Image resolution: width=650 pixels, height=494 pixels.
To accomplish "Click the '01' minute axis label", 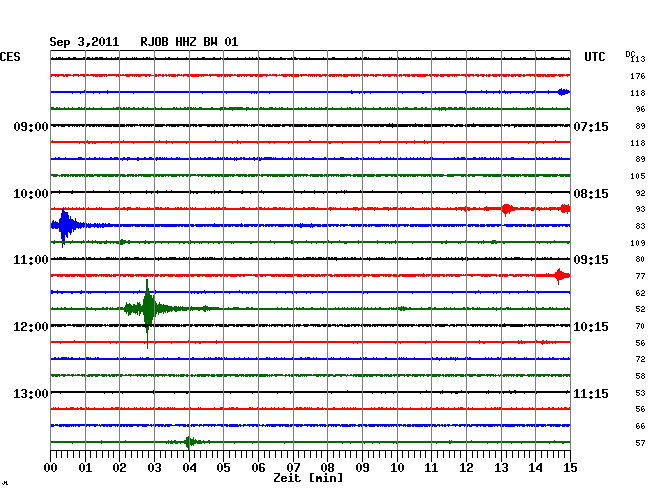I will pyautogui.click(x=85, y=467).
